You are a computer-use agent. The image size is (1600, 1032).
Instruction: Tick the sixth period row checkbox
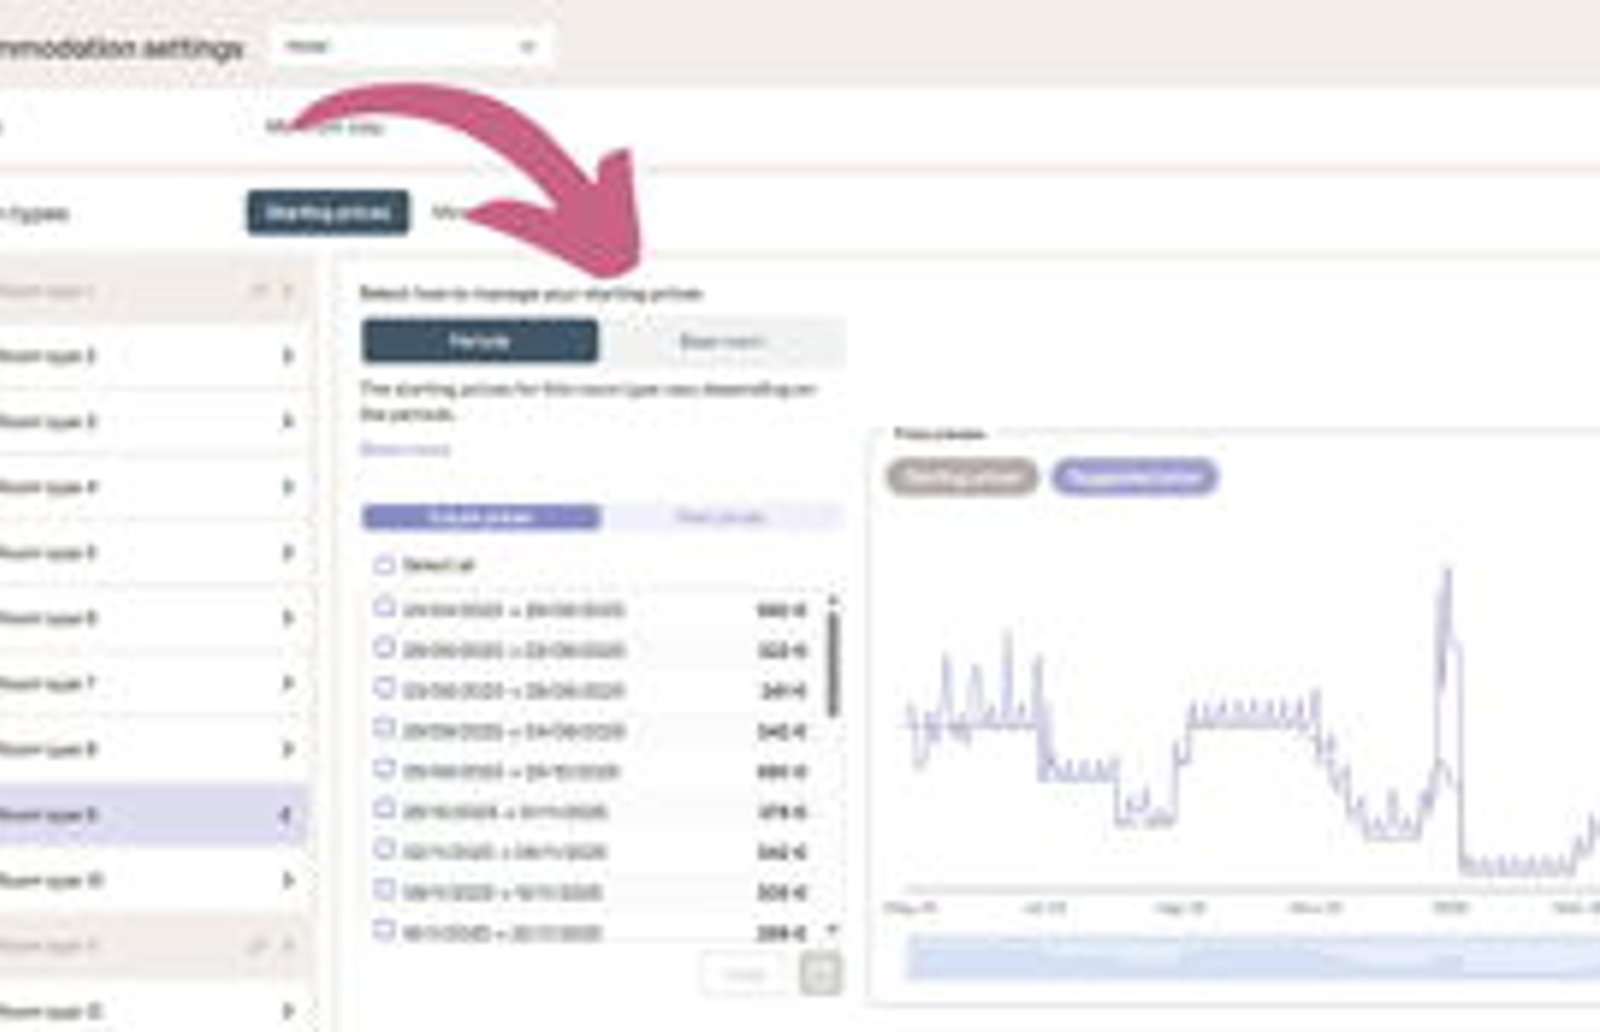[x=384, y=809]
